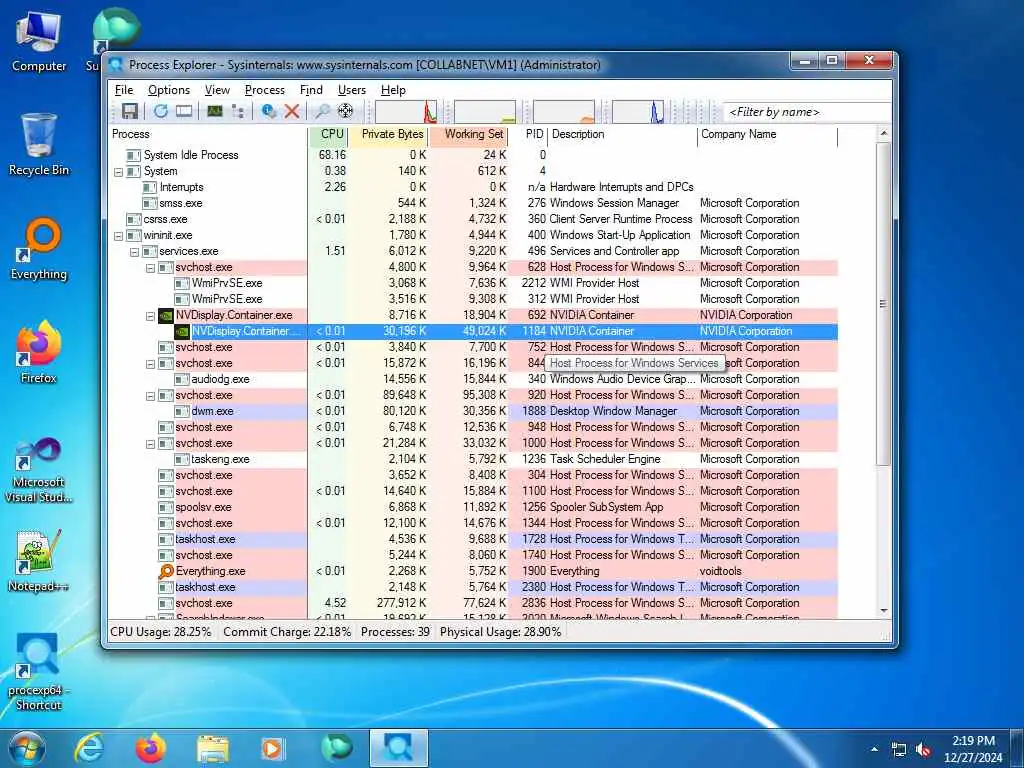Screen dimensions: 1024x768
Task: Sort by Company Name column header
Action: click(768, 134)
